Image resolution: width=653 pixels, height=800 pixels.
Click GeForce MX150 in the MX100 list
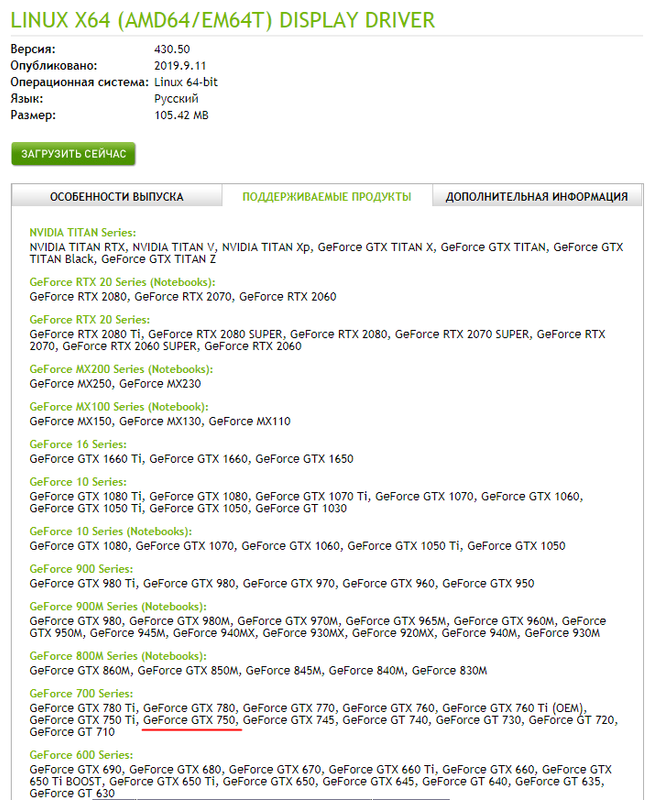coord(70,421)
